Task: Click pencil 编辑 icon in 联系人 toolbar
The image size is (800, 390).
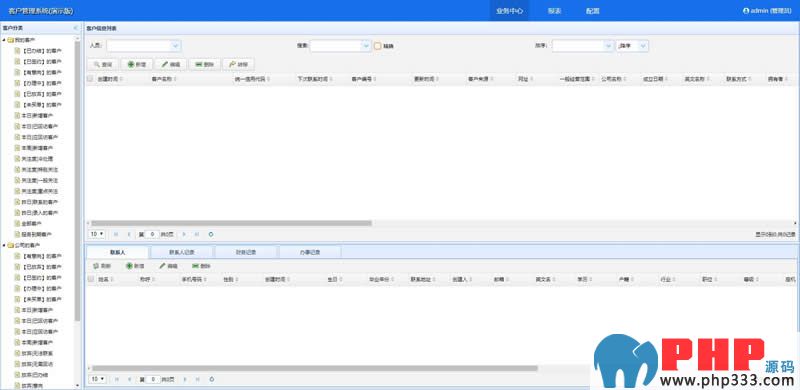Action: pyautogui.click(x=162, y=266)
